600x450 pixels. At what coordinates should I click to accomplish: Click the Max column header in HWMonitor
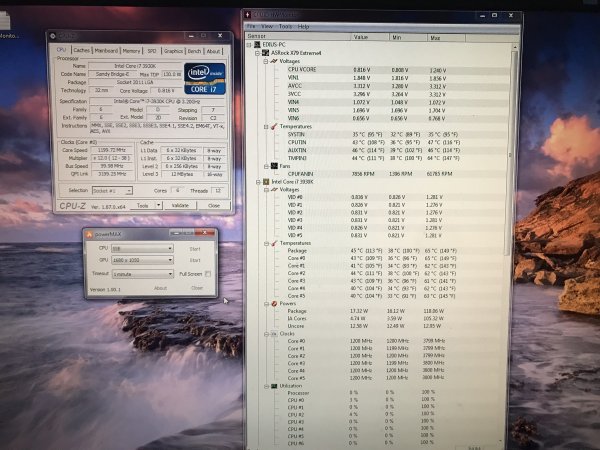(x=446, y=38)
